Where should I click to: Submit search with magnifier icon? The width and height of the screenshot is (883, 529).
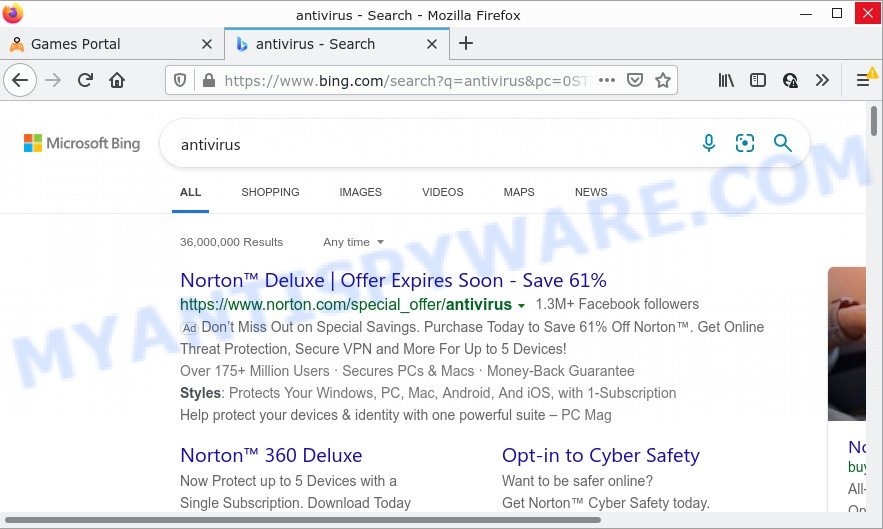point(783,143)
